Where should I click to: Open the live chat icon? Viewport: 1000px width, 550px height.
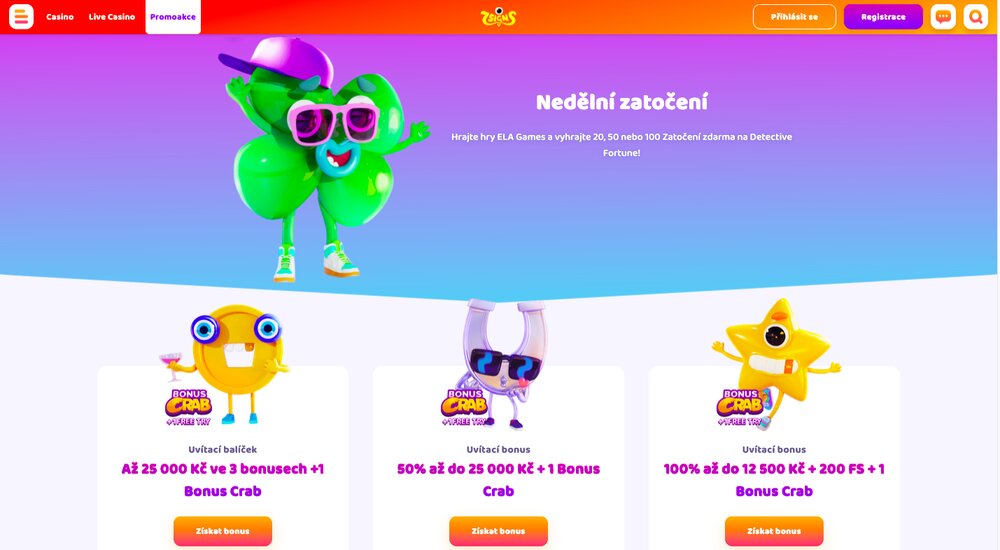[x=943, y=17]
